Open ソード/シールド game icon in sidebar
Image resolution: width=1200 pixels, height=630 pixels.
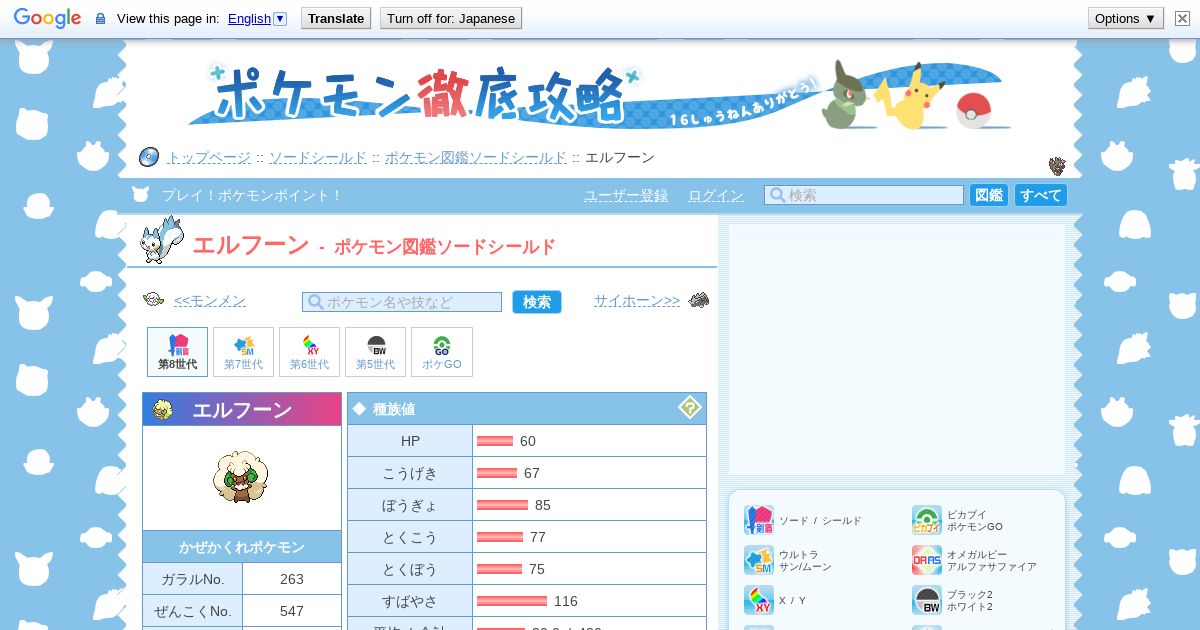click(x=759, y=520)
